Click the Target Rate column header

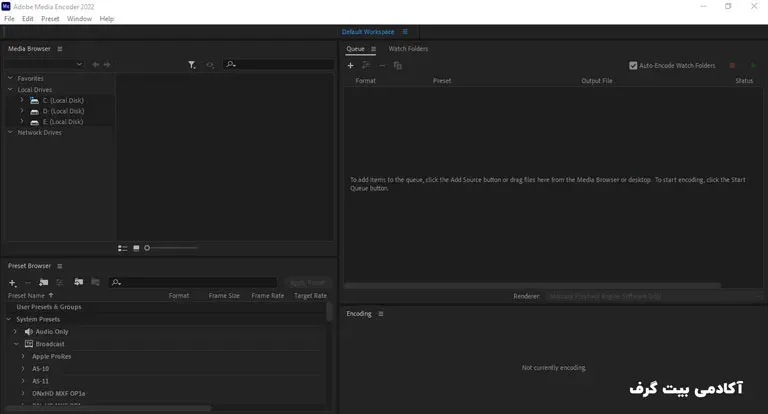tap(311, 296)
